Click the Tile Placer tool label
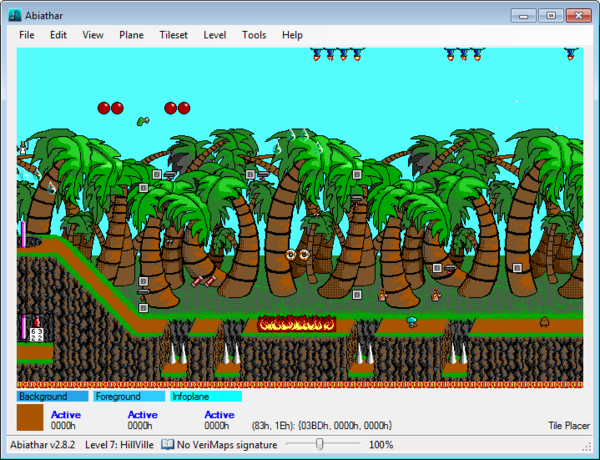Screen dimensions: 600x460 click(570, 425)
